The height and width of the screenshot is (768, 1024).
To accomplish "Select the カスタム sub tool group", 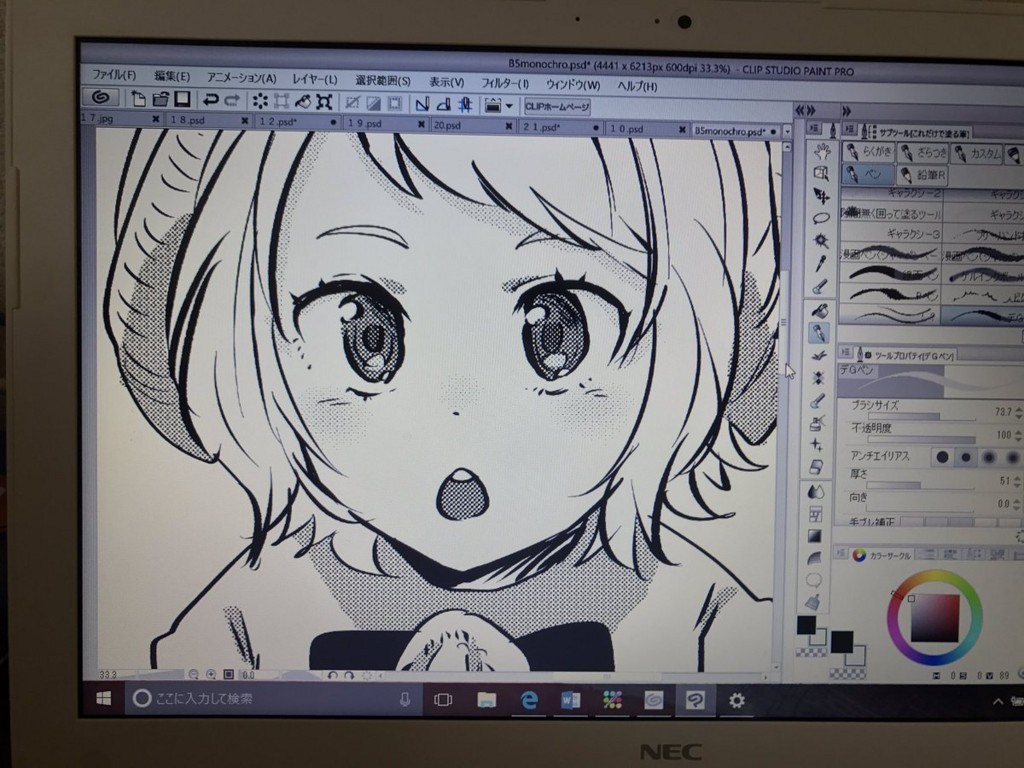I will pyautogui.click(x=977, y=155).
